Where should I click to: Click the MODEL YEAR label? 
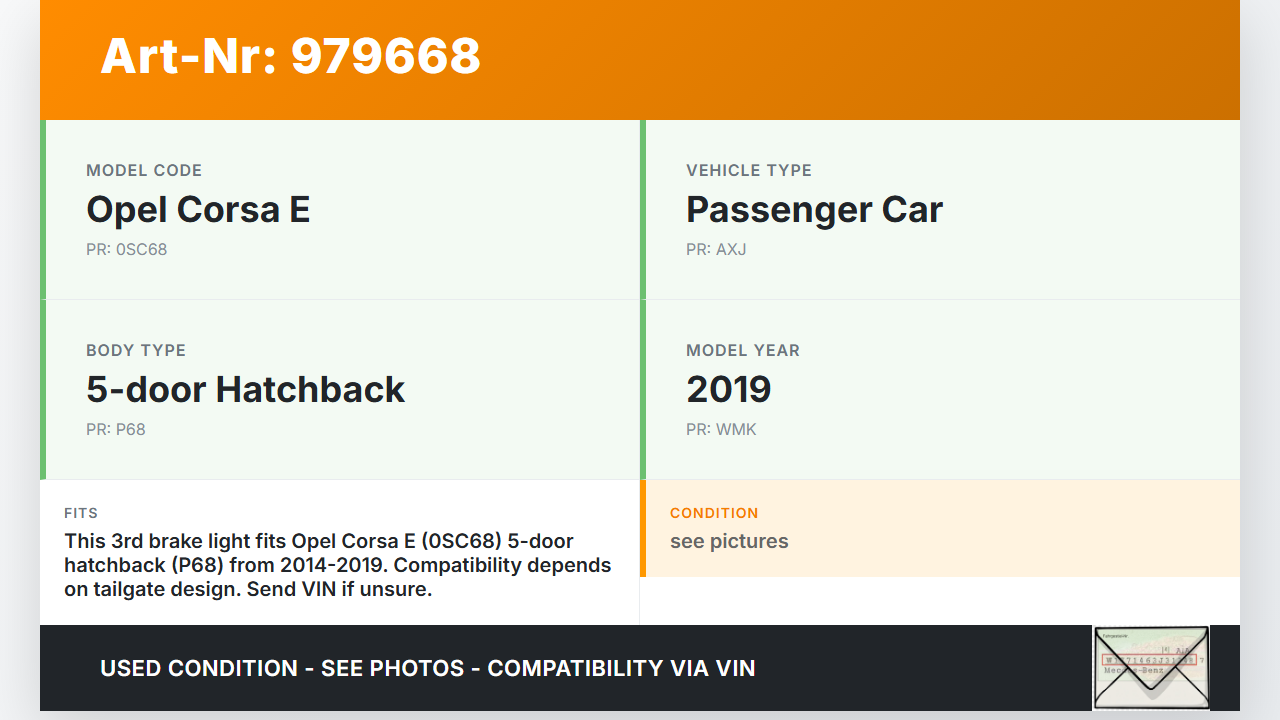pyautogui.click(x=743, y=351)
